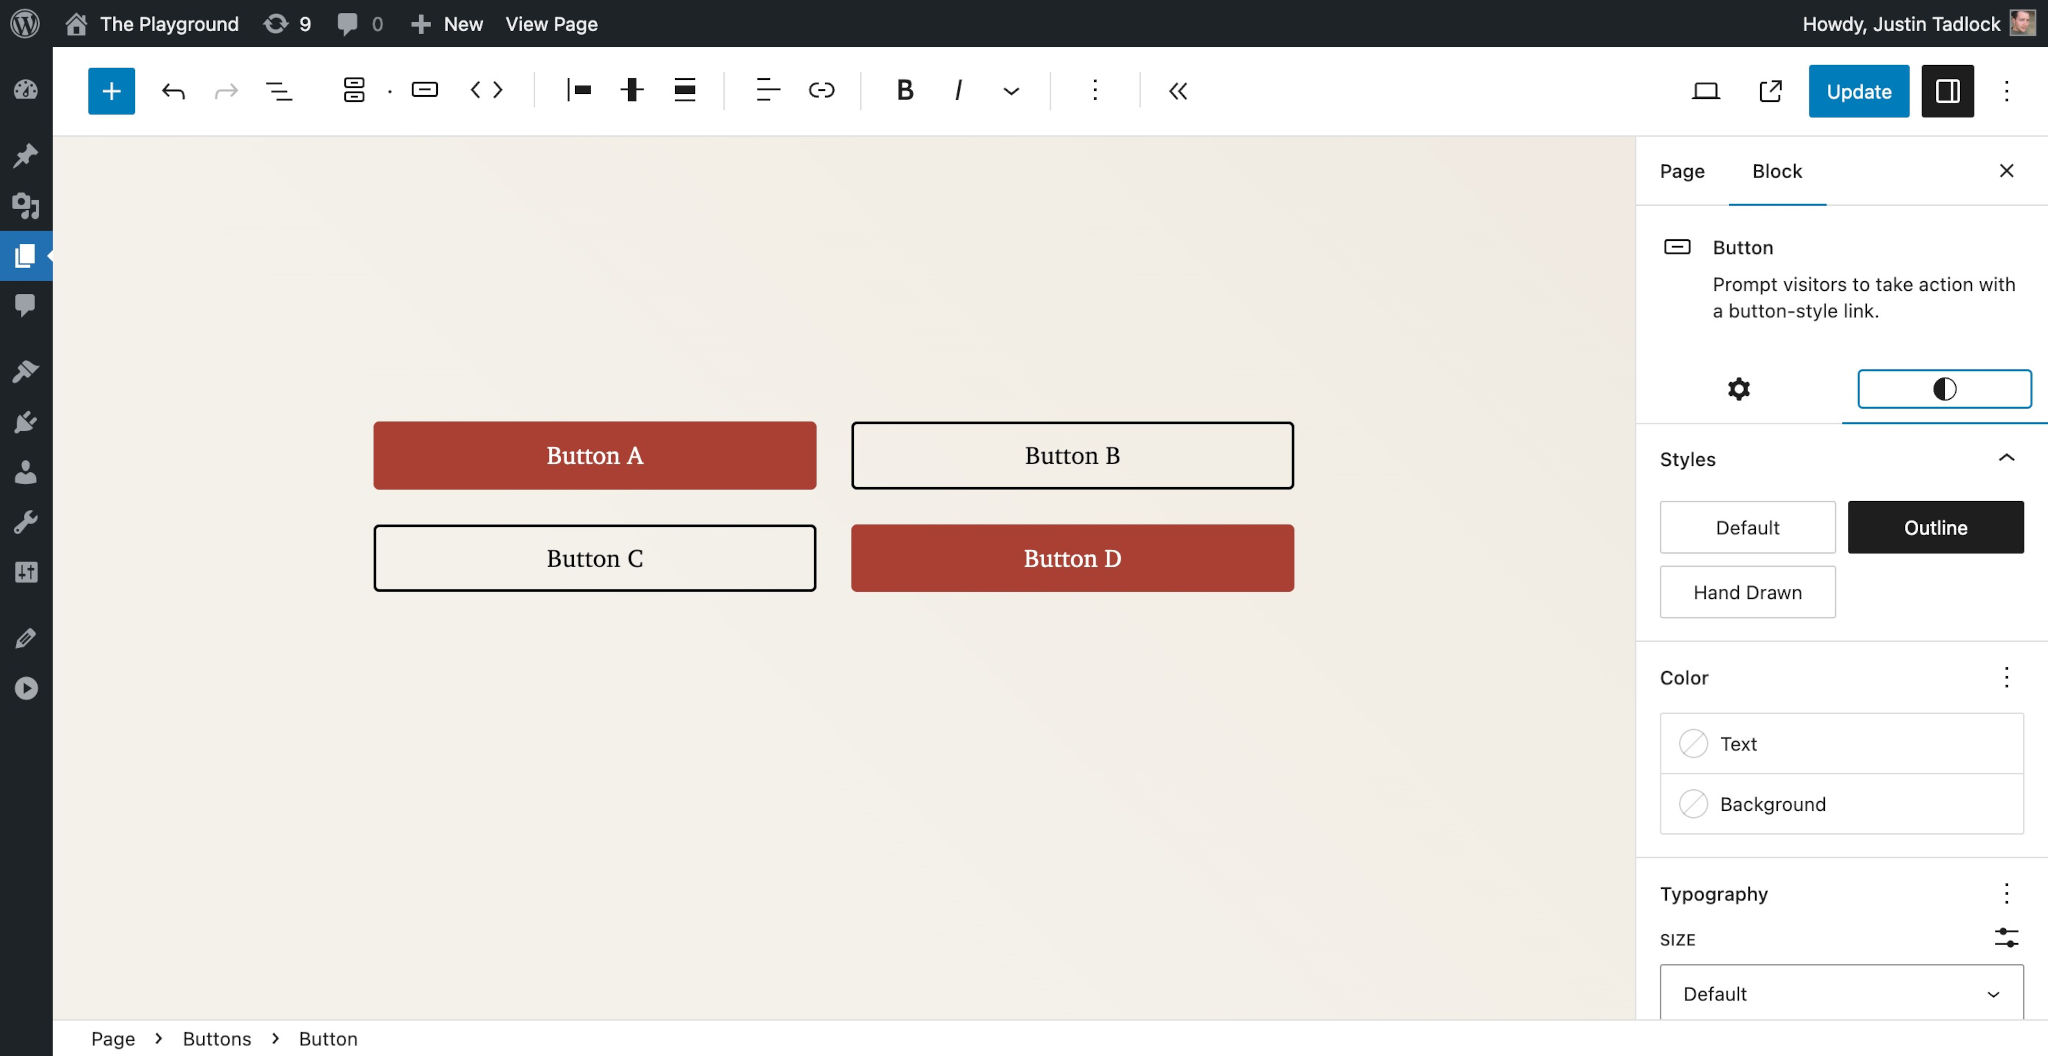Screen dimensions: 2048x1056
Task: Switch to the Page tab
Action: (x=1680, y=171)
